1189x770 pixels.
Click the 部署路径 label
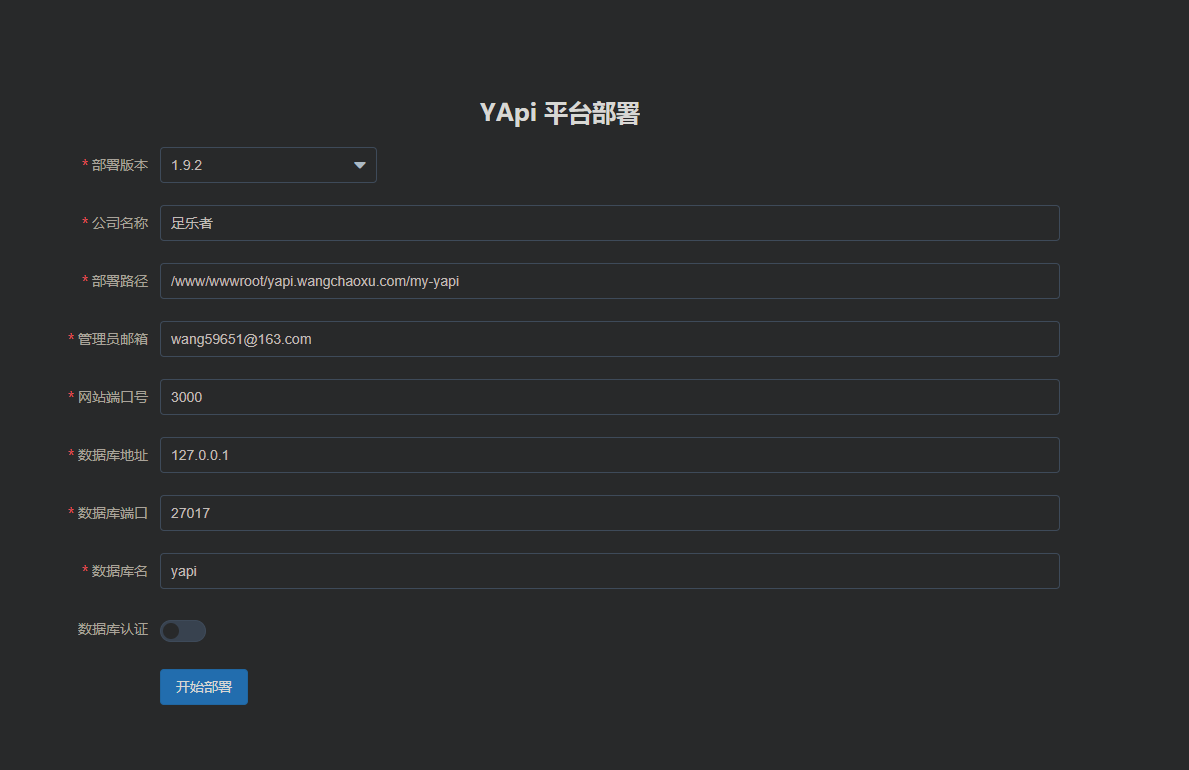[120, 281]
